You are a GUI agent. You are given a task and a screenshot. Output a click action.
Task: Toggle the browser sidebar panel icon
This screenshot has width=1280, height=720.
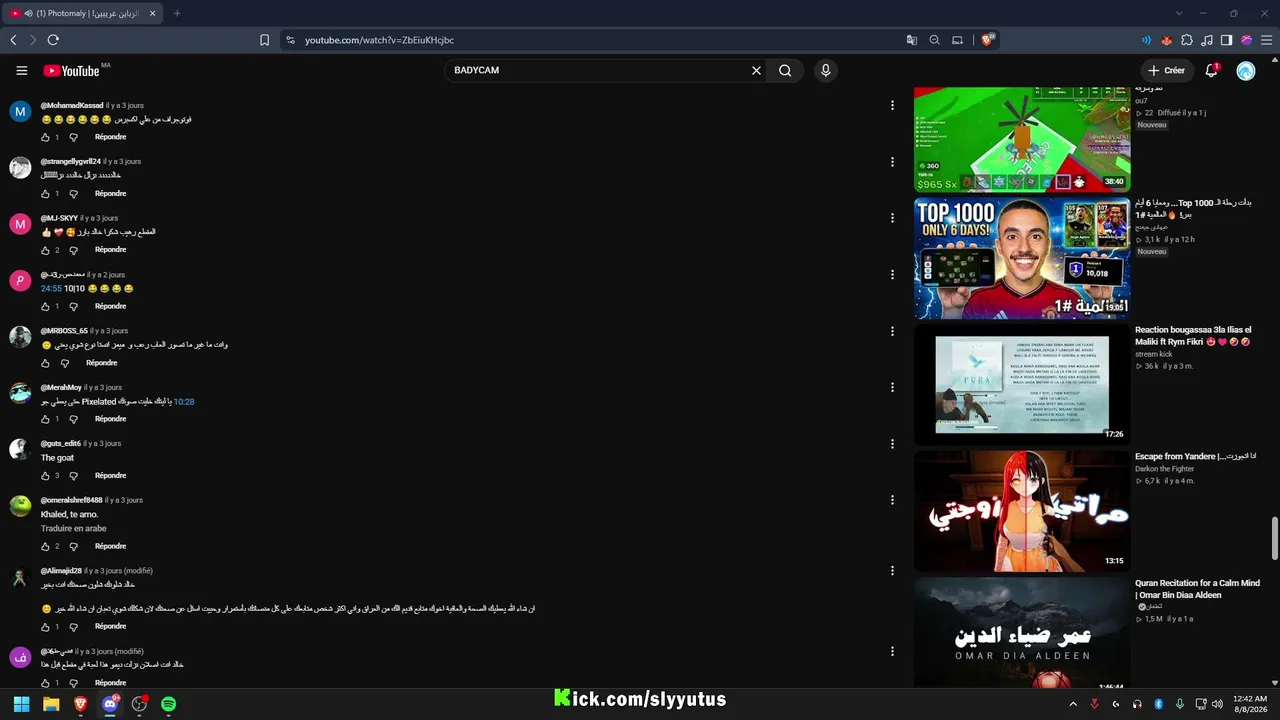pyautogui.click(x=1226, y=40)
